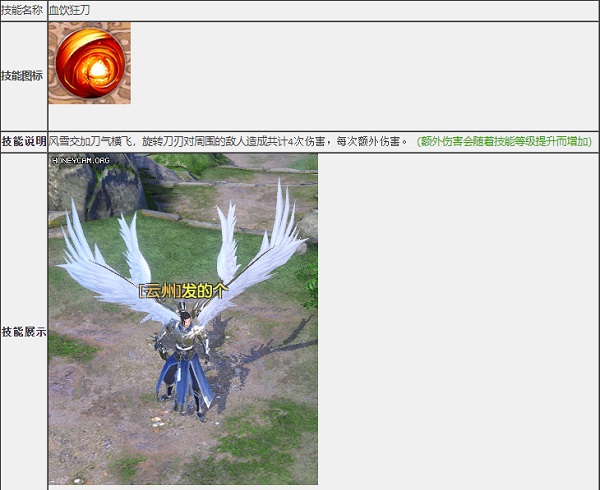Click the 血饮狂刀 skill icon image

click(x=90, y=63)
